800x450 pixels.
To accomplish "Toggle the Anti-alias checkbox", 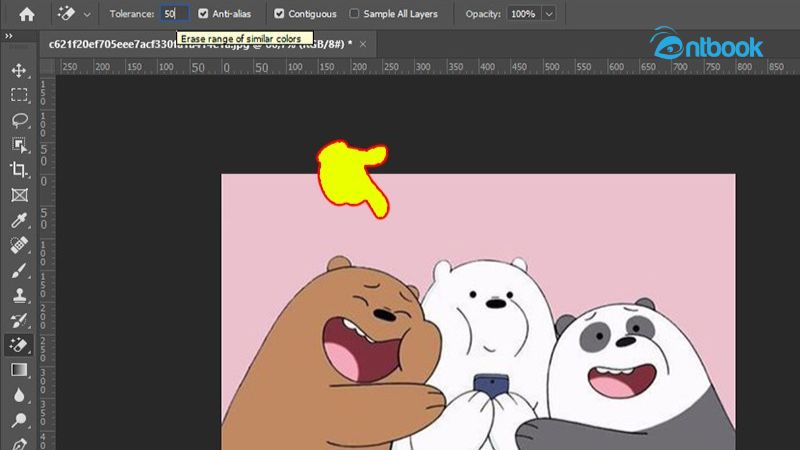I will pos(203,14).
